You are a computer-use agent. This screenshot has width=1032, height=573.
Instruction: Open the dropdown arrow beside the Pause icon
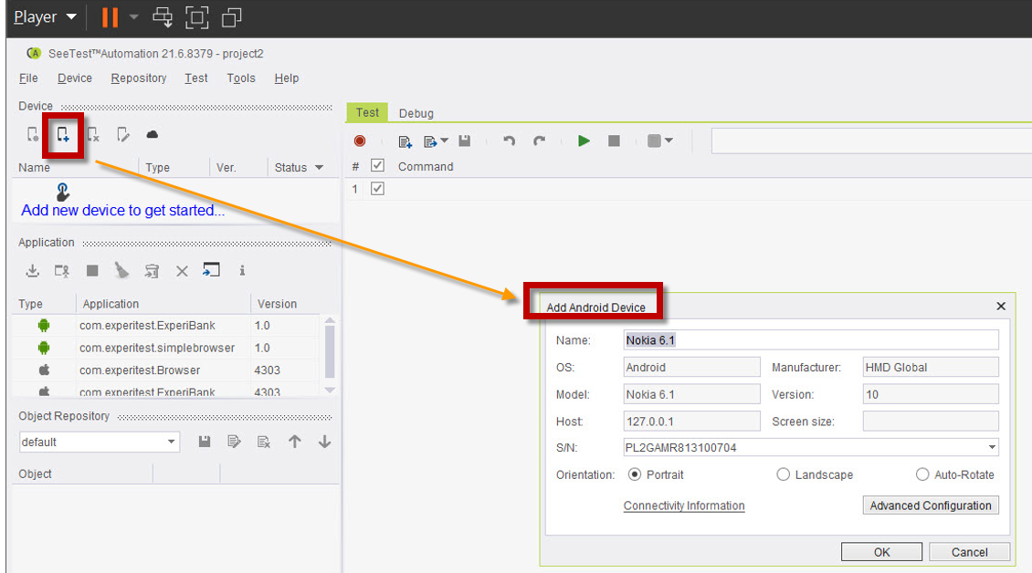point(134,17)
